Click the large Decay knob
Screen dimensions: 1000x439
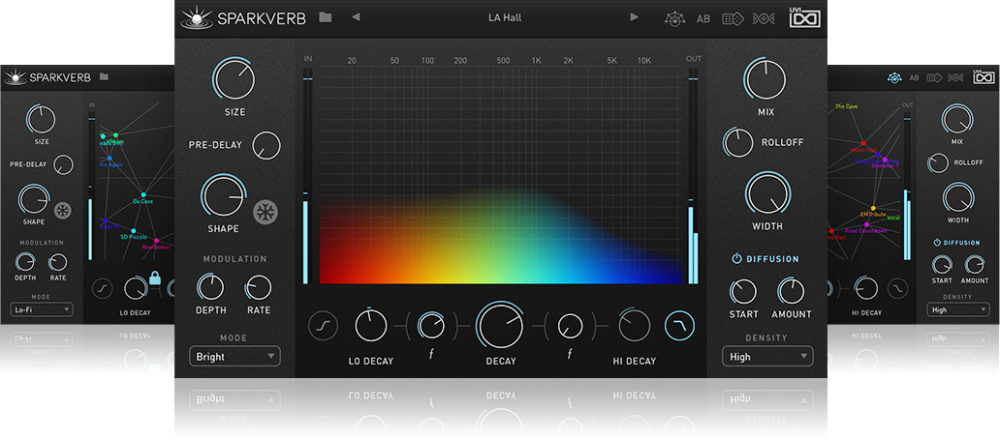point(500,326)
